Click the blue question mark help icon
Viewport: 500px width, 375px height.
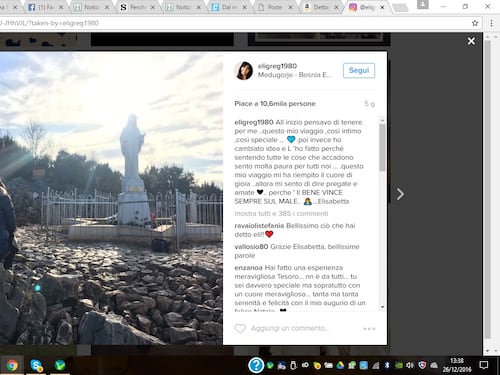(x=256, y=365)
